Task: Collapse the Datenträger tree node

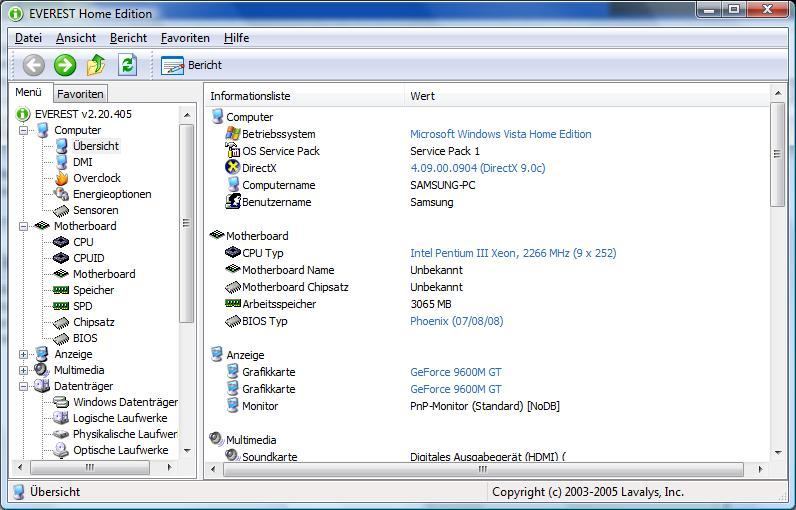Action: [23, 386]
